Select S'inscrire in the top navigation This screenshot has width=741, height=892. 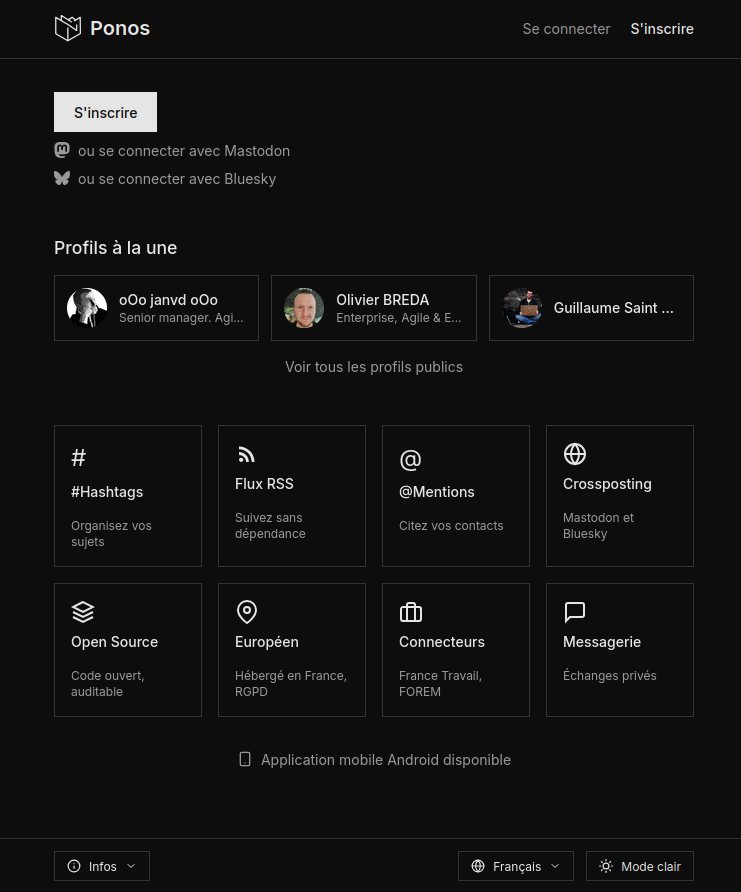click(662, 29)
